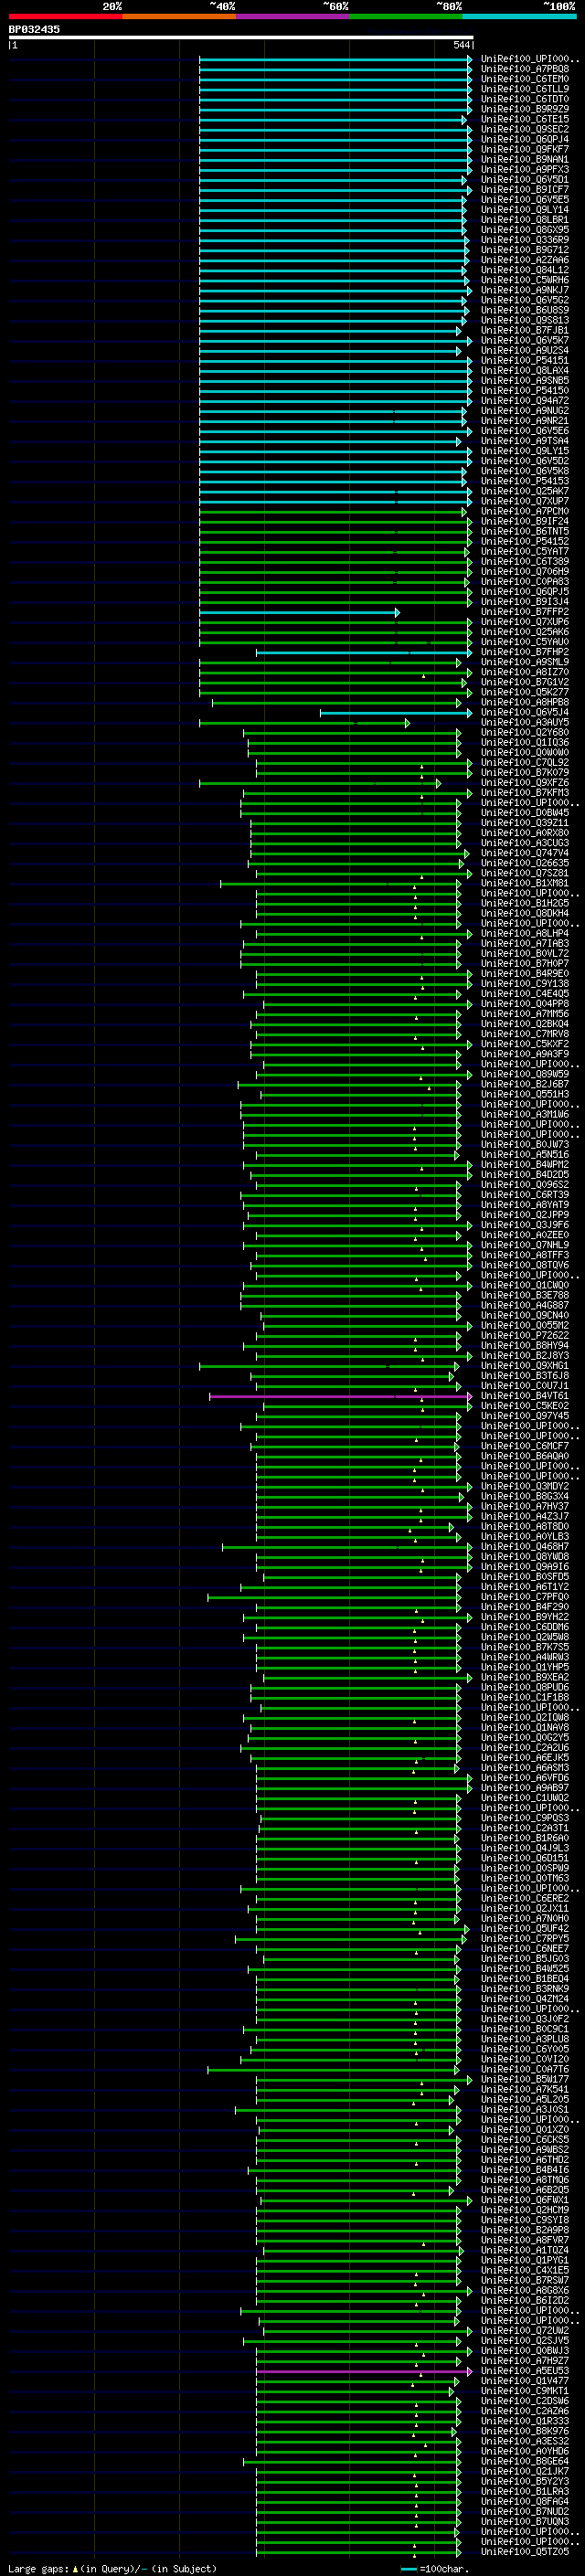Open hit UniRef100_C7QL92
The width and height of the screenshot is (585, 2576).
tap(524, 763)
